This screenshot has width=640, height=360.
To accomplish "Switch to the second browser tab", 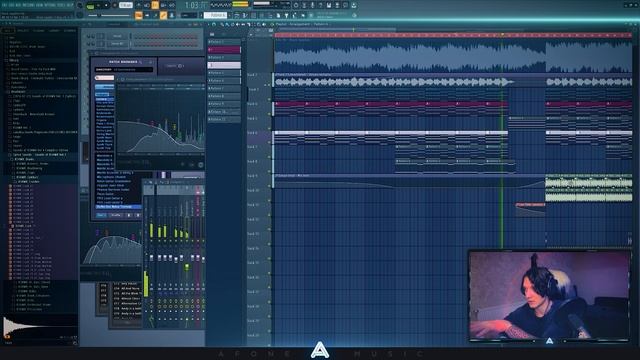I will pos(23,31).
